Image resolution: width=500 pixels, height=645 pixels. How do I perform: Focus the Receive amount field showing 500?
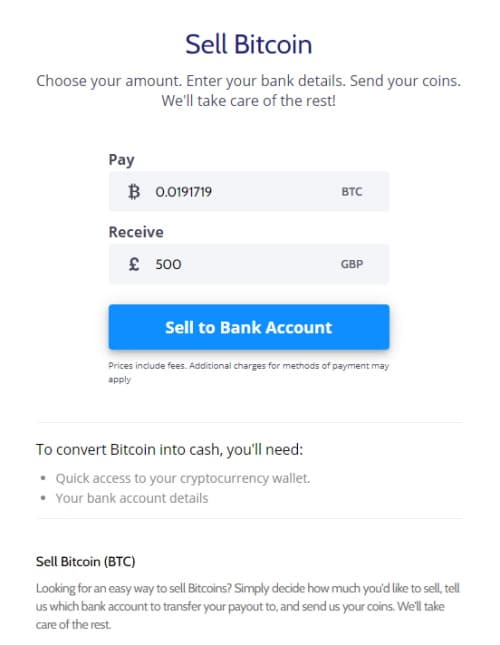pos(249,264)
